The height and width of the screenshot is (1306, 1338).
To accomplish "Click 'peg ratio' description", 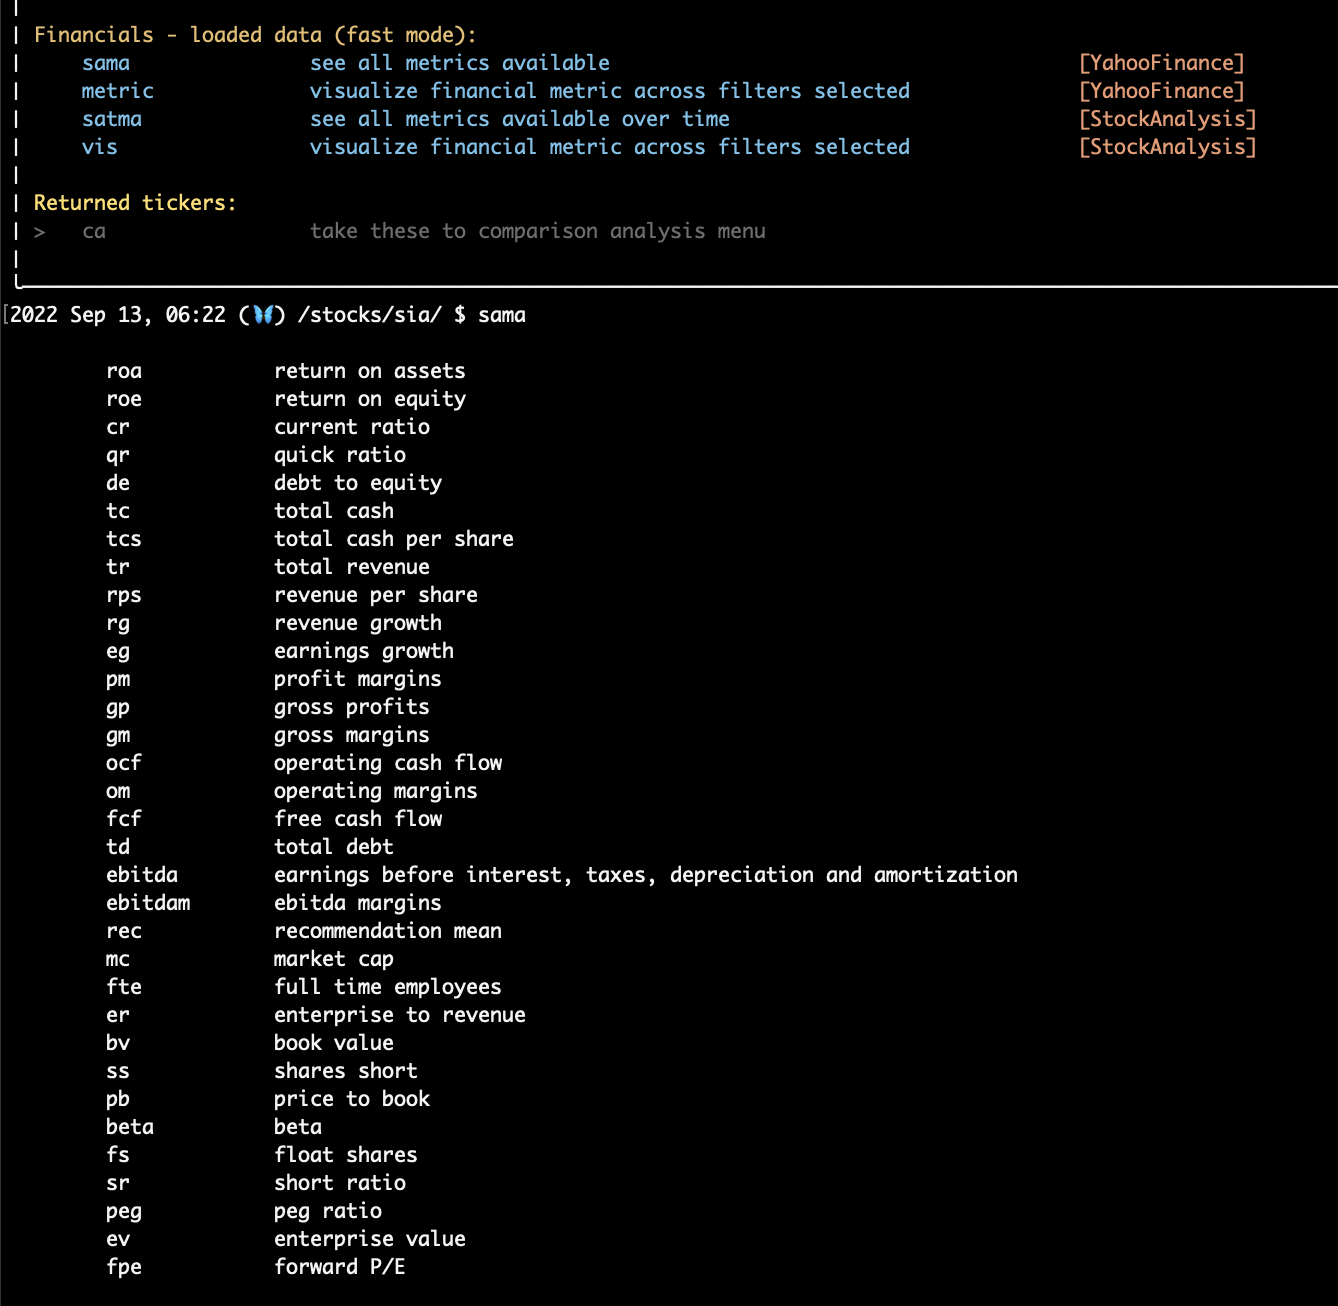I will pyautogui.click(x=328, y=1211).
